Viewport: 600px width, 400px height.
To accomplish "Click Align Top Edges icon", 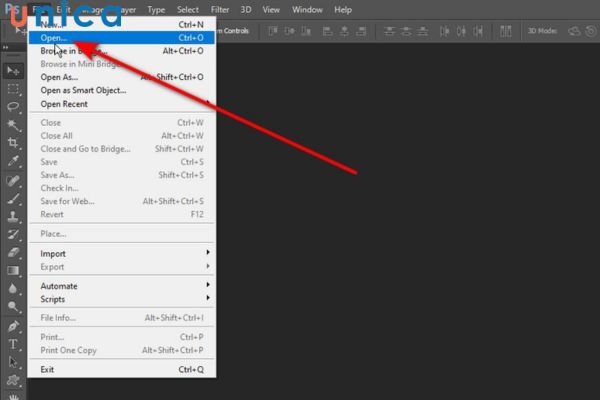I will [273, 31].
